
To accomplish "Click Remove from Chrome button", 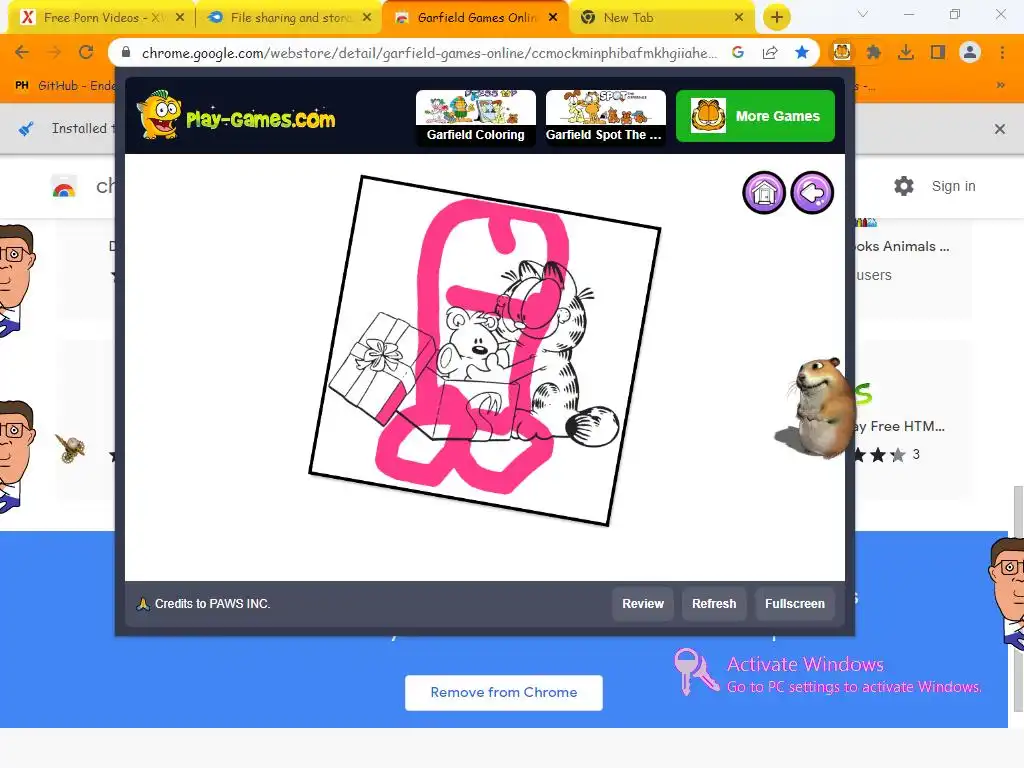I will [504, 692].
